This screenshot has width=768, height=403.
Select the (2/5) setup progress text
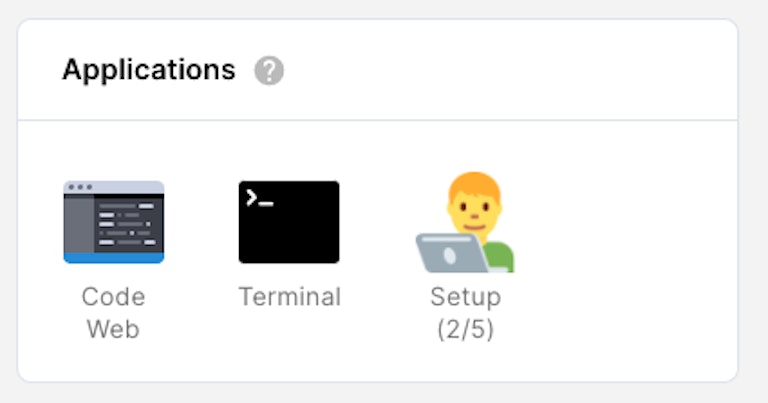coord(465,329)
